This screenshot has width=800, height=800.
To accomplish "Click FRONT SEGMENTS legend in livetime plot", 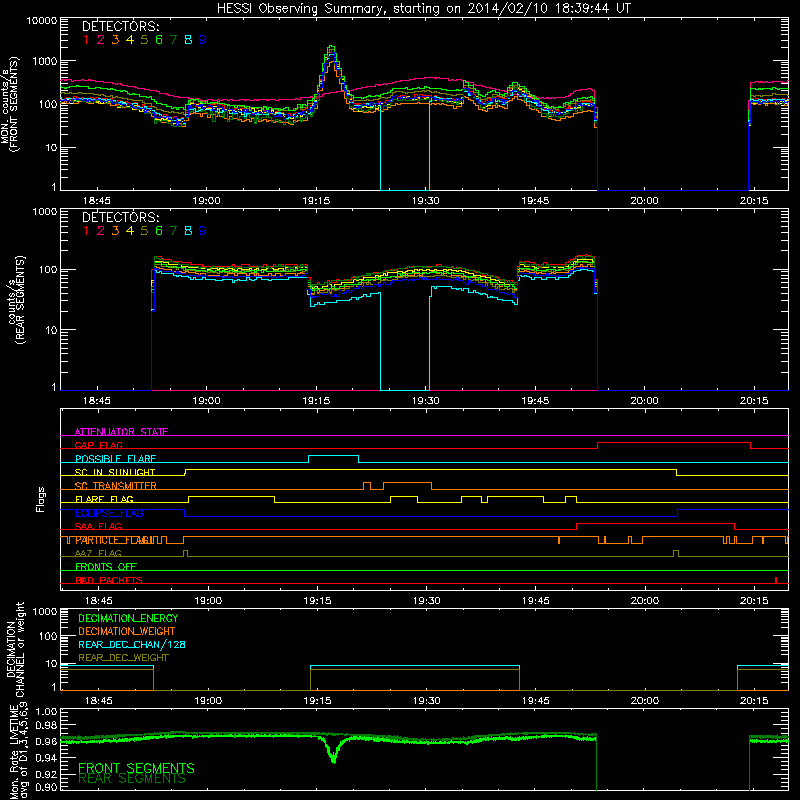I will tap(136, 768).
